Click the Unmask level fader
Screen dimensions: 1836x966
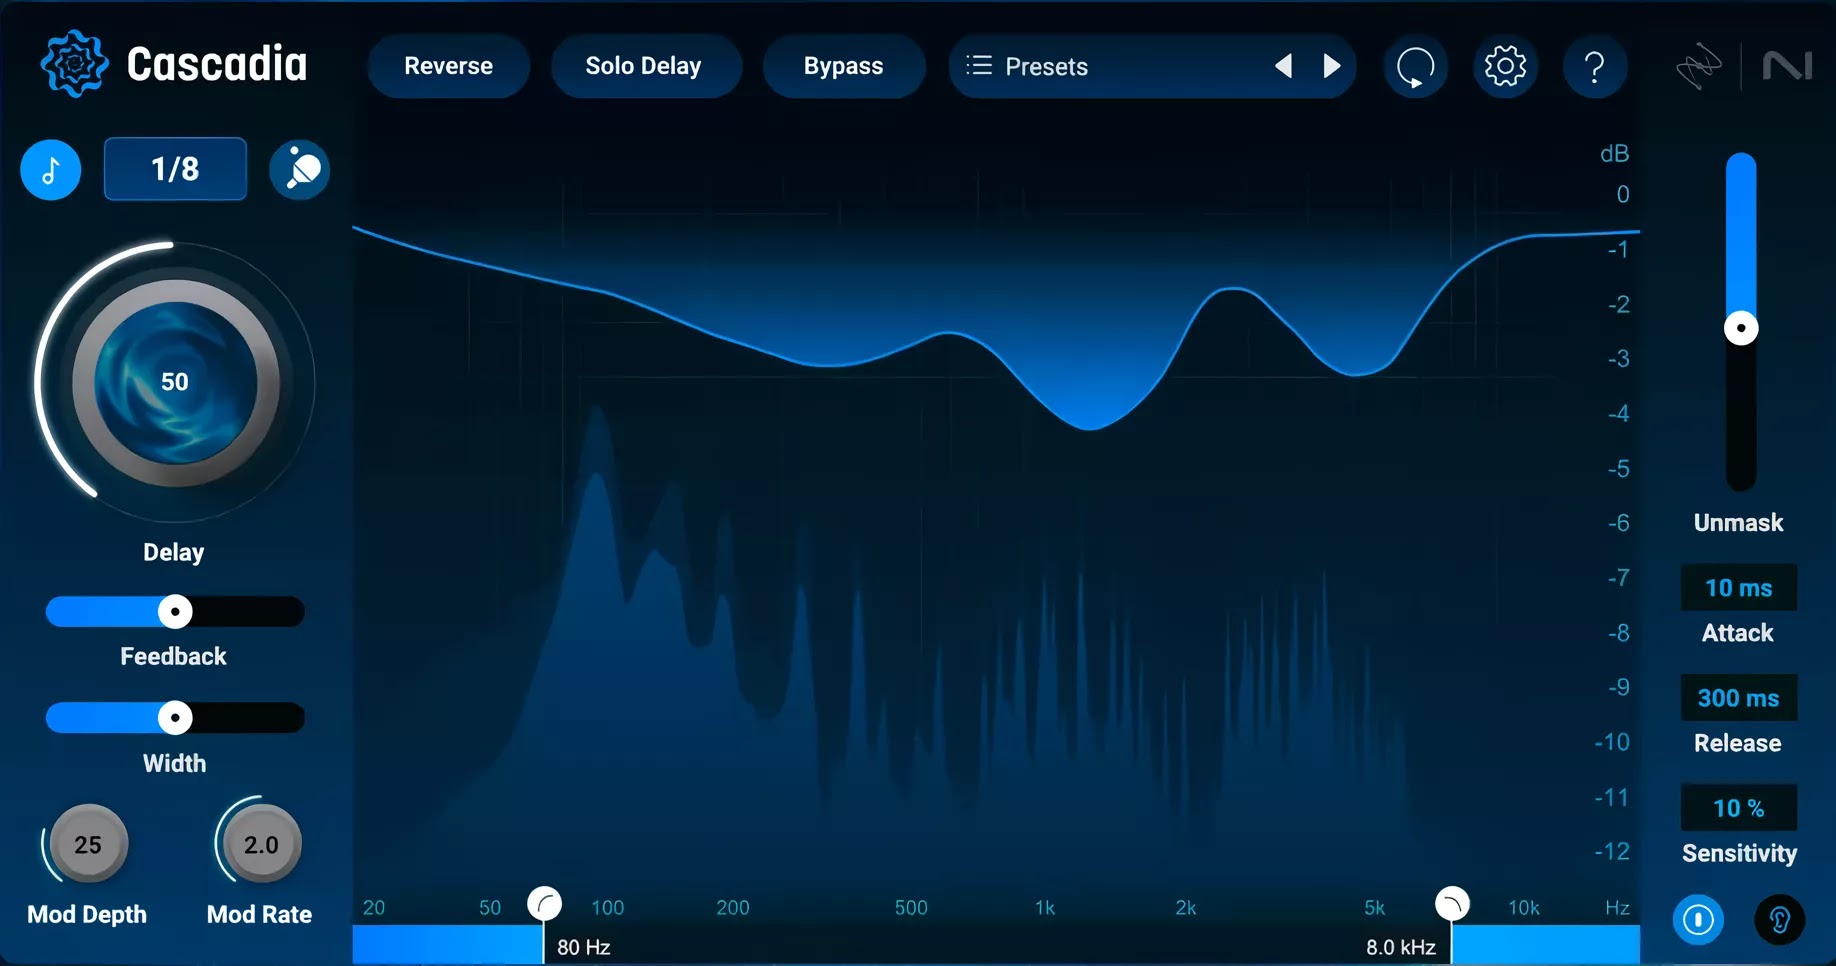(1740, 328)
